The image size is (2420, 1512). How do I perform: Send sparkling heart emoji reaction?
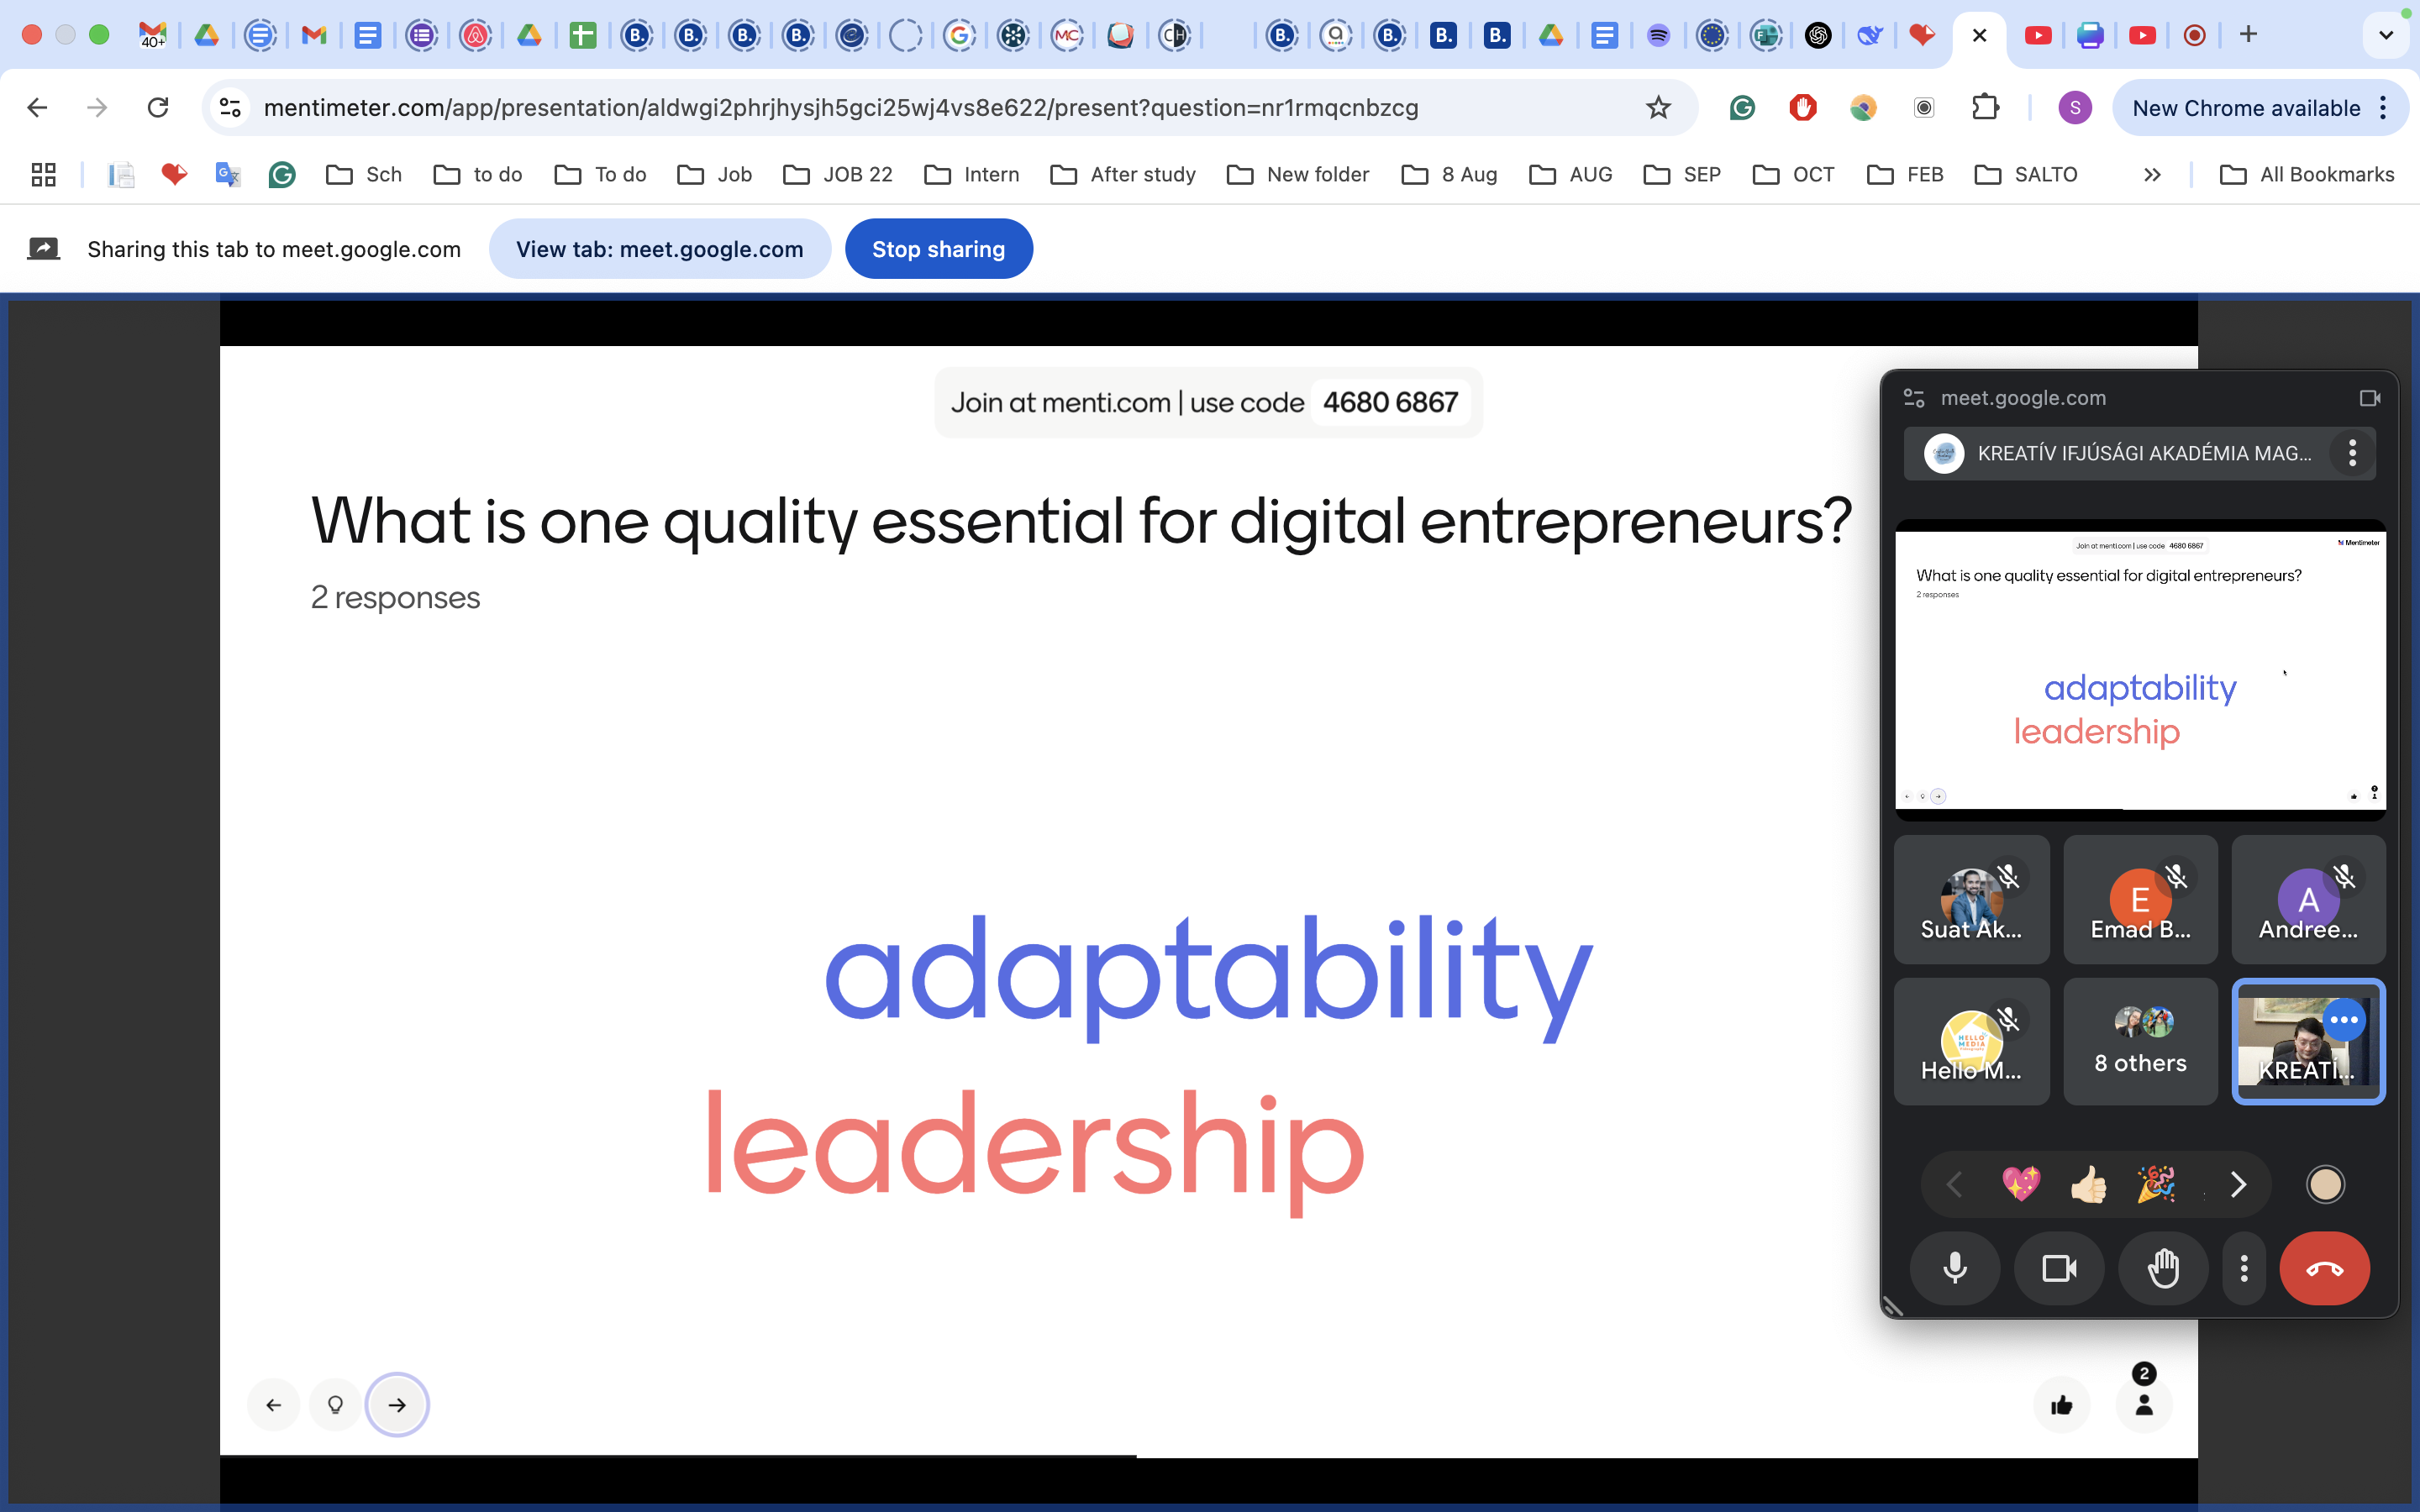(2021, 1185)
